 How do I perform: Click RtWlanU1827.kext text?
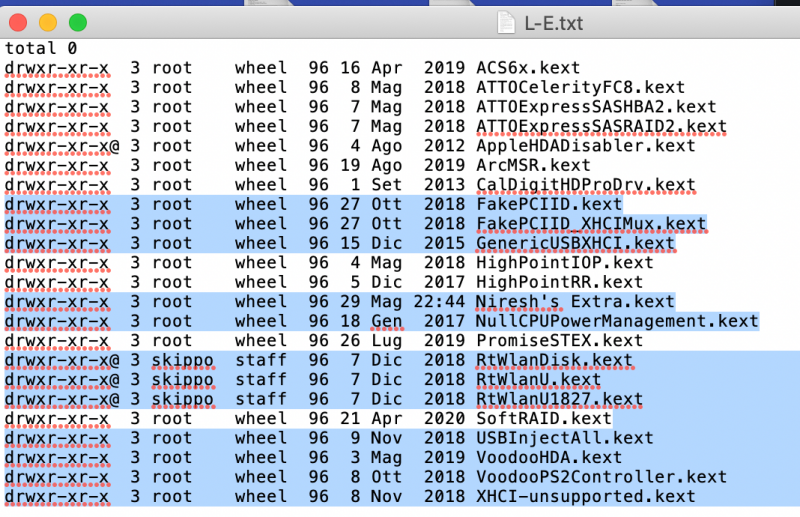tap(559, 399)
